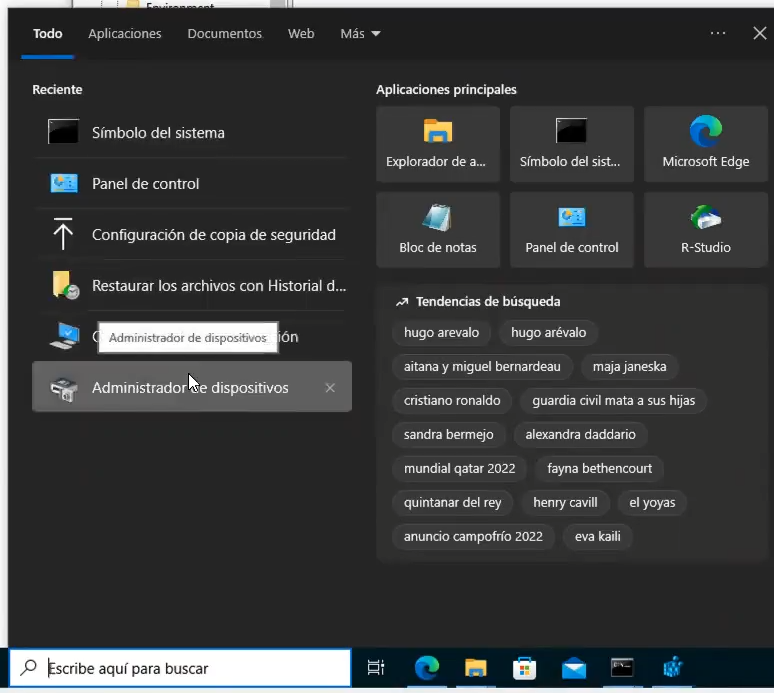The height and width of the screenshot is (693, 774).
Task: Search trend sandra bermejo
Action: [x=449, y=434]
